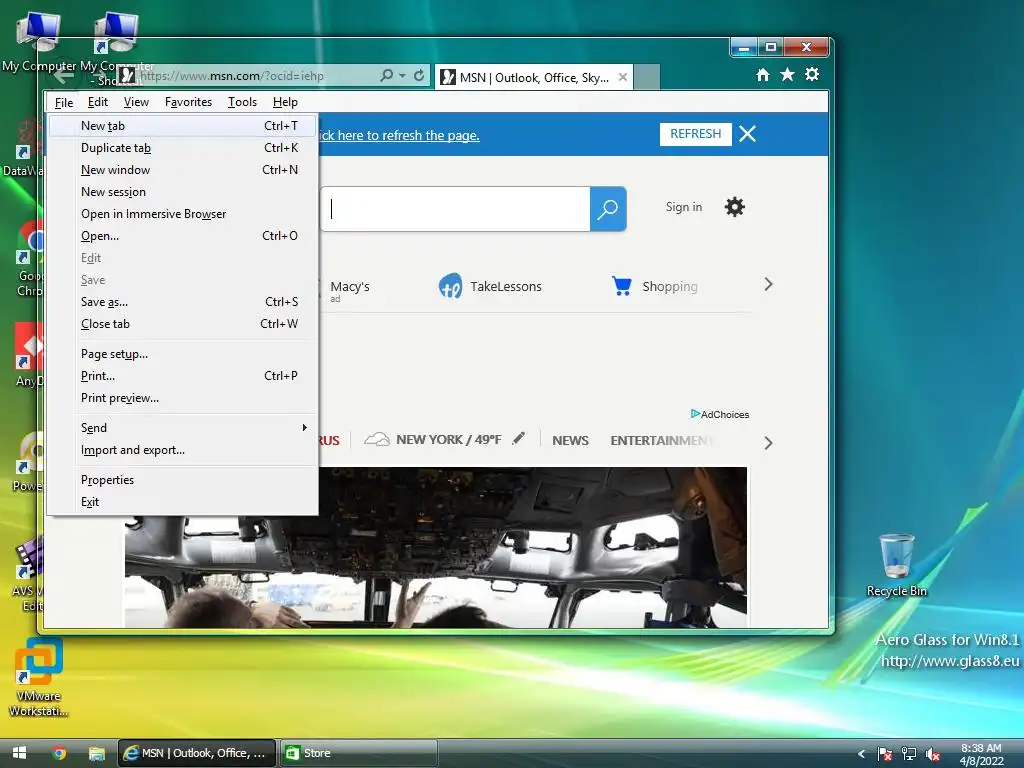The image size is (1024, 768).
Task: Edit weather location with pencil icon
Action: tap(519, 439)
